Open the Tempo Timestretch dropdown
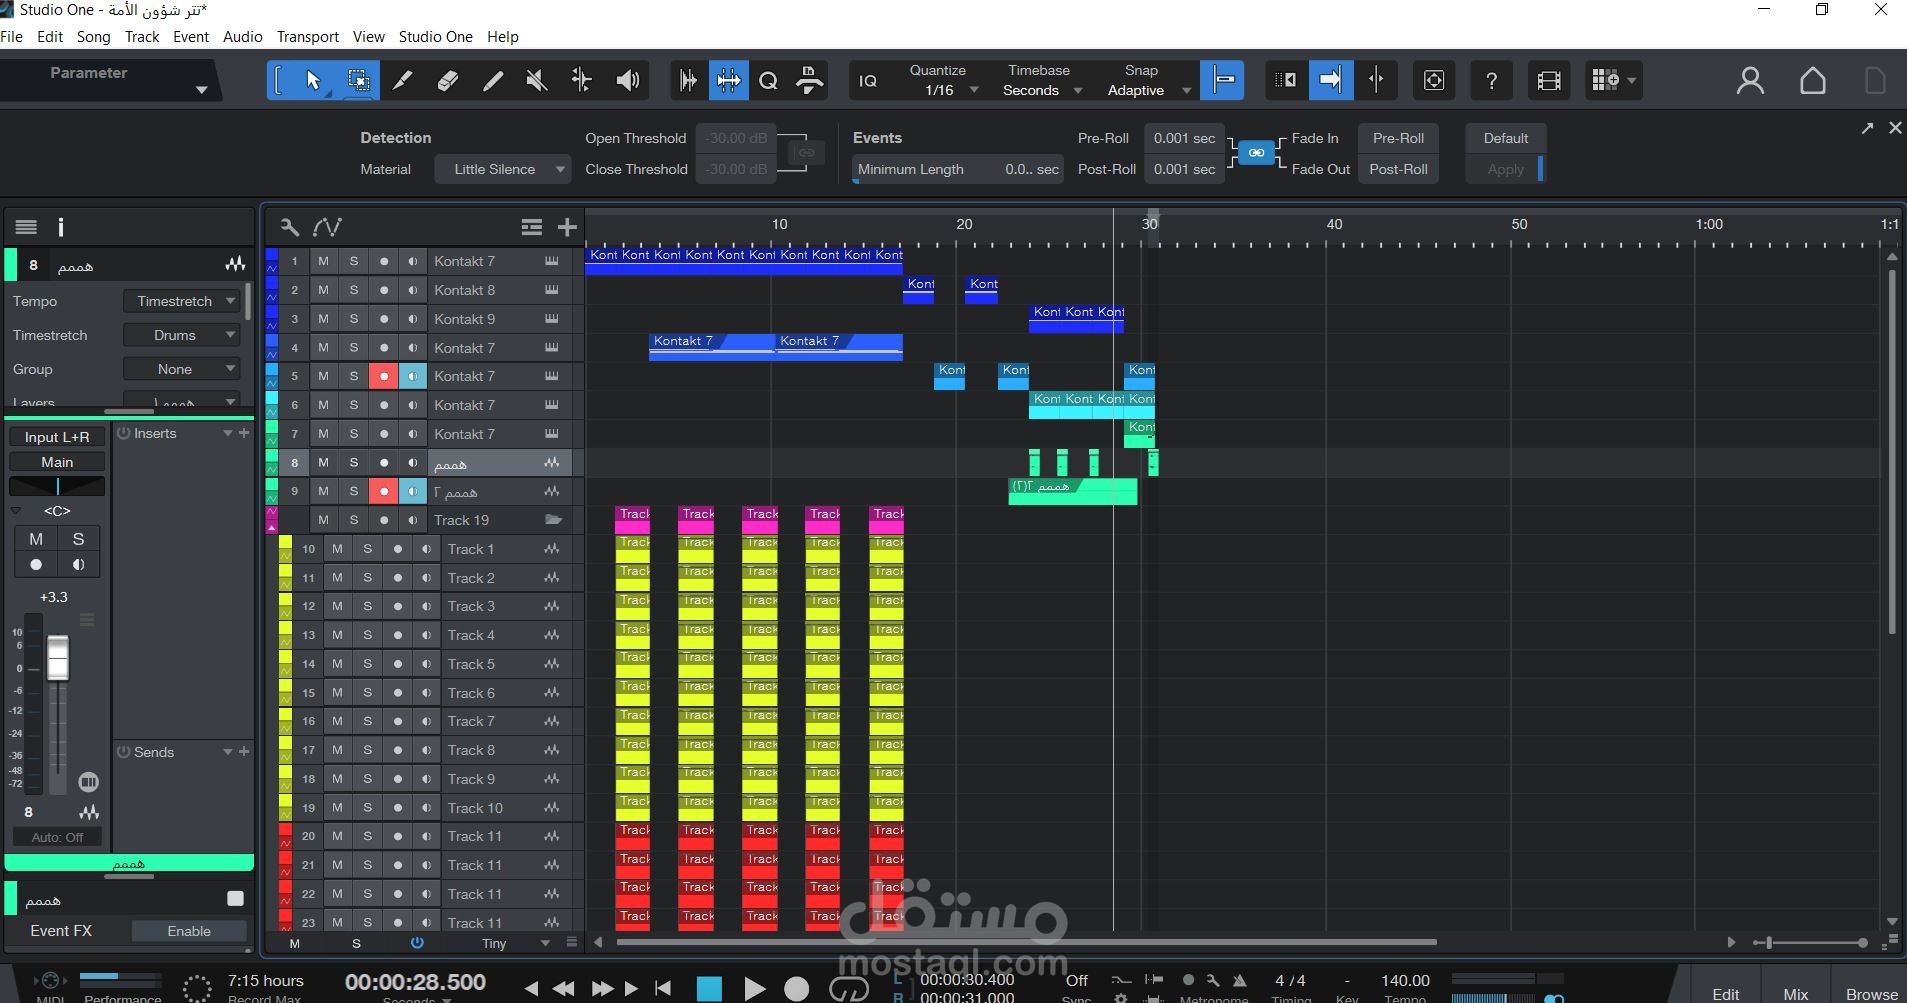 [x=182, y=301]
